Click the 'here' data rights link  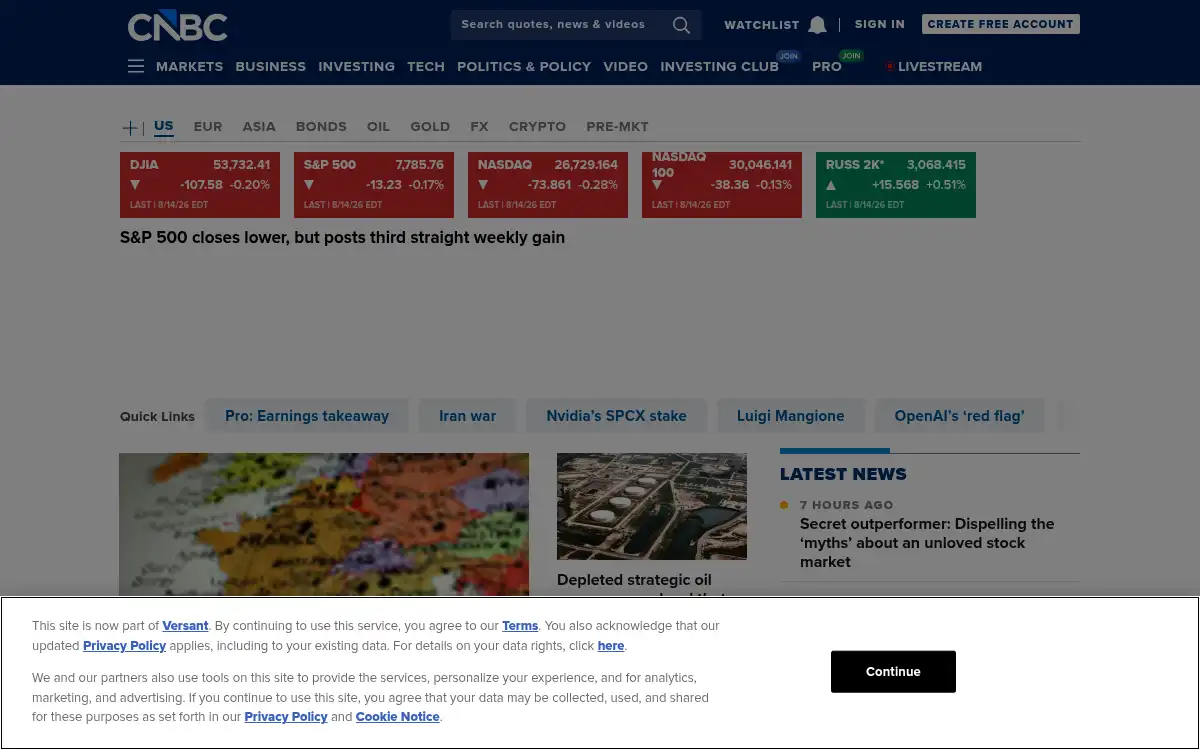point(611,646)
